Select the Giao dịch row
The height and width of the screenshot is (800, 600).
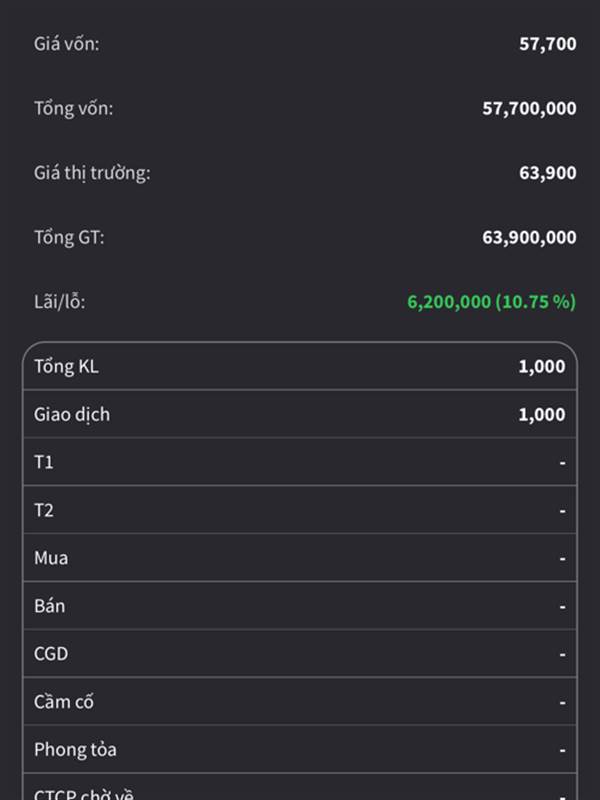pyautogui.click(x=300, y=414)
